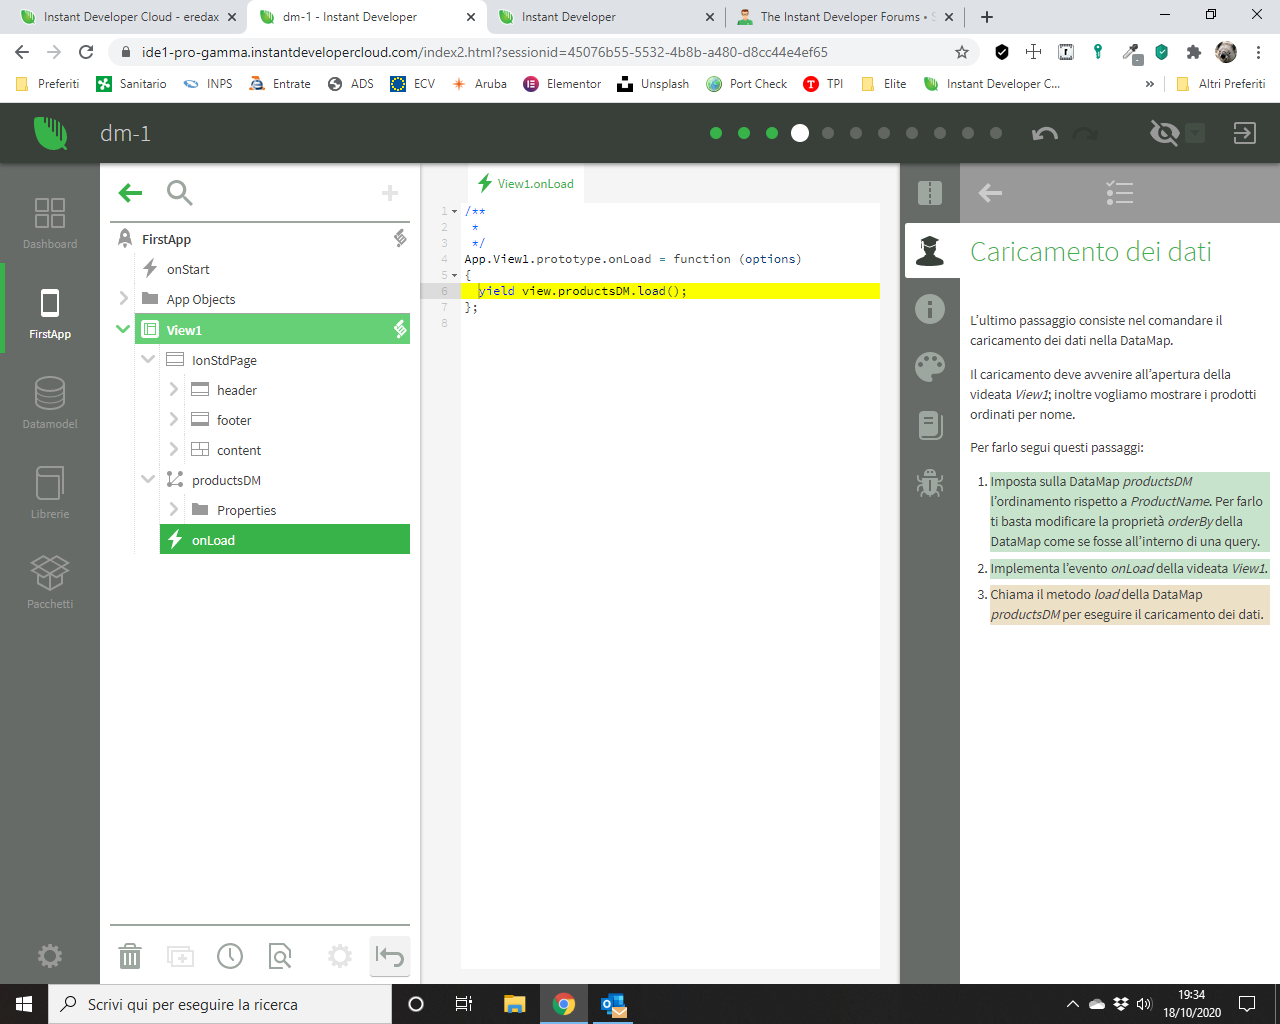The image size is (1280, 1024).
Task: Open the palette theme icon tab
Action: [930, 367]
